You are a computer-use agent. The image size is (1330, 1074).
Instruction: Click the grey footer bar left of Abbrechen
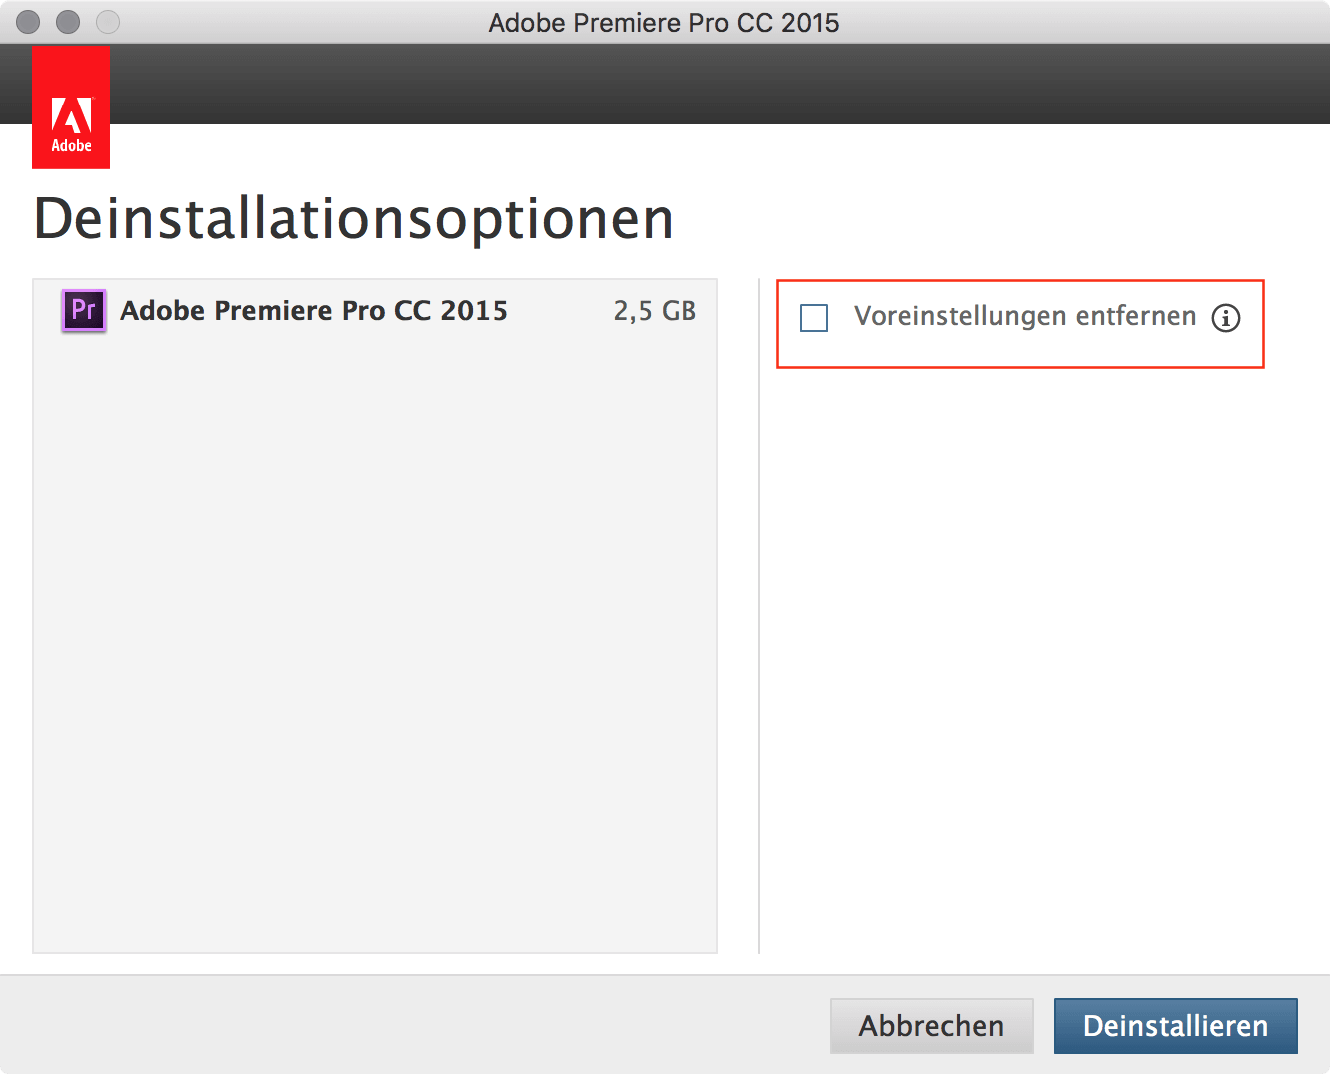click(400, 1026)
